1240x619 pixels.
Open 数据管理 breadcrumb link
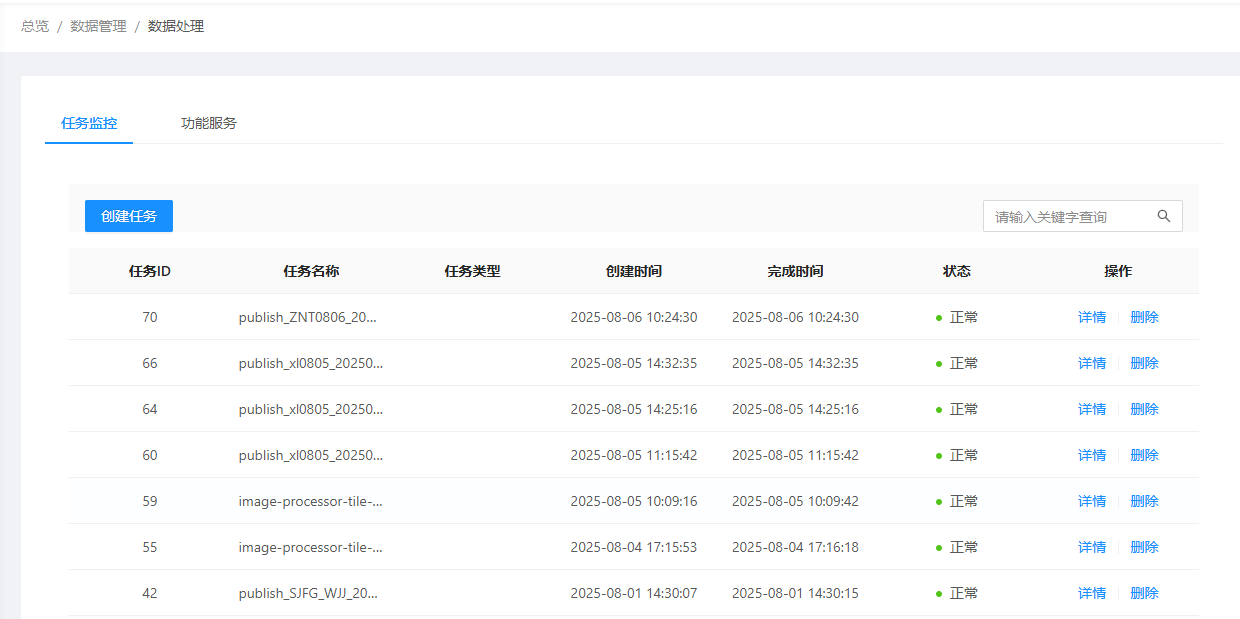pyautogui.click(x=98, y=26)
